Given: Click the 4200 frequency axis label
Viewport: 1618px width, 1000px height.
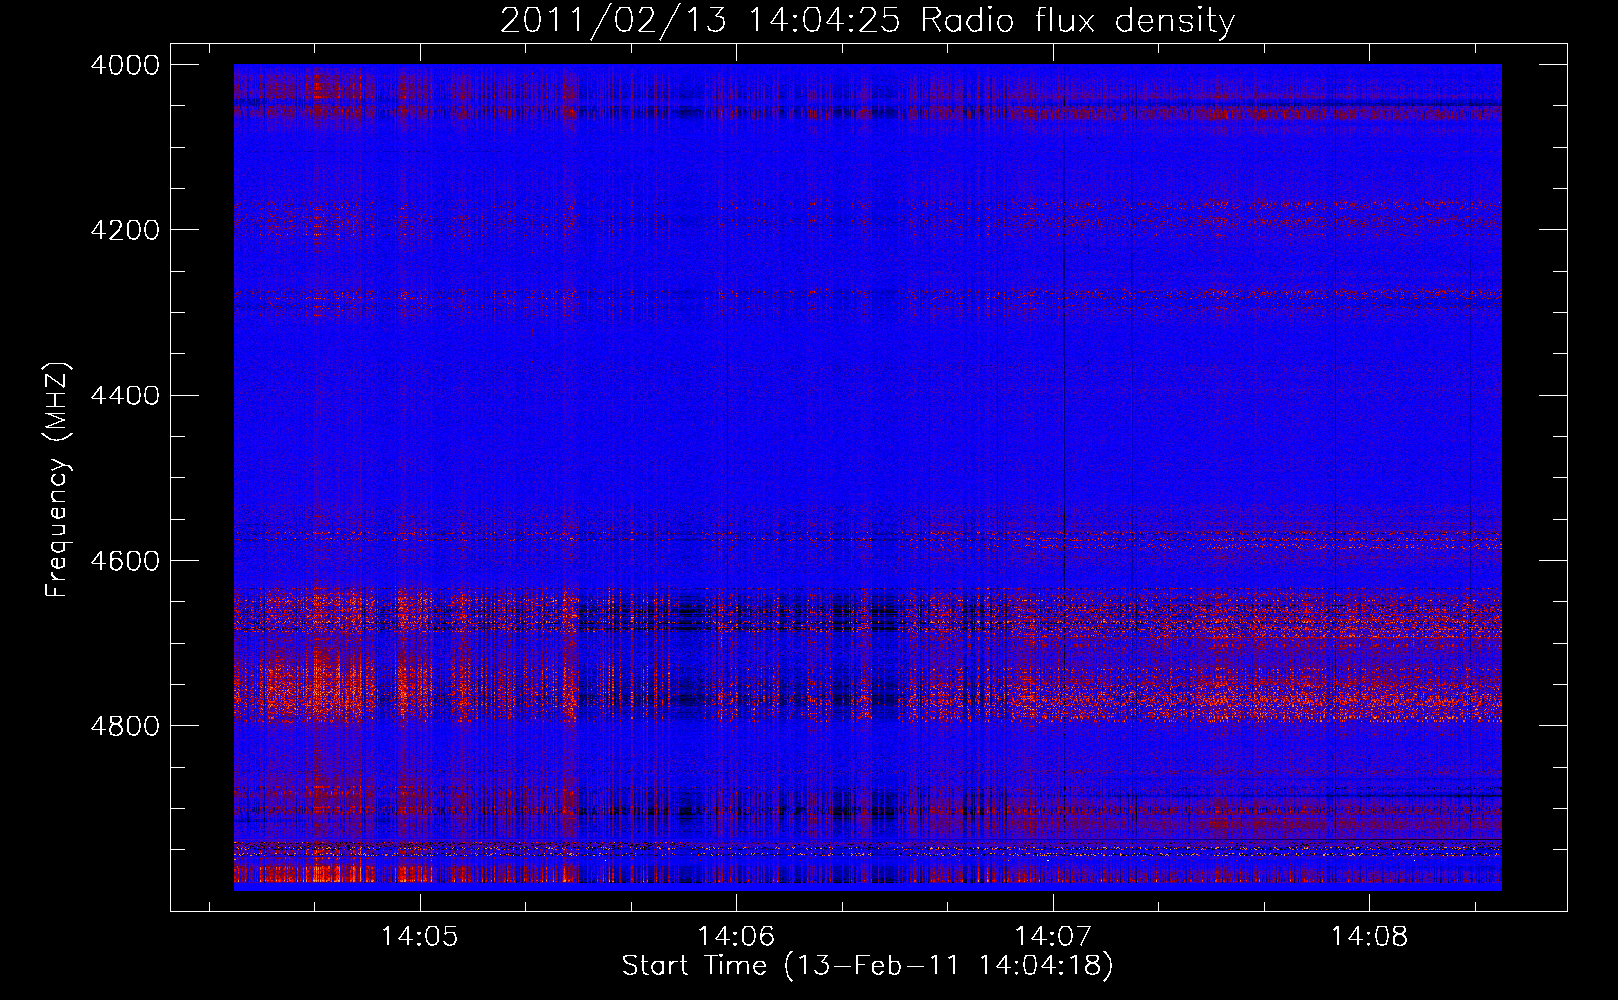Looking at the screenshot, I should click(x=125, y=230).
